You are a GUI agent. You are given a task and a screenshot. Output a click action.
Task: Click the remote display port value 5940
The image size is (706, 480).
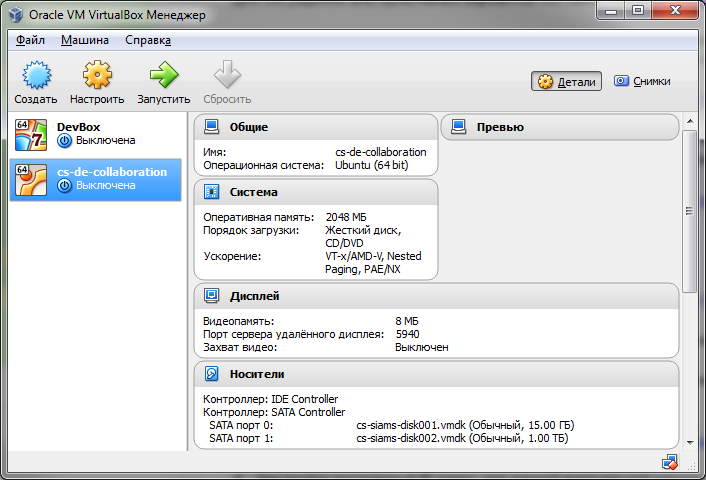pyautogui.click(x=407, y=334)
